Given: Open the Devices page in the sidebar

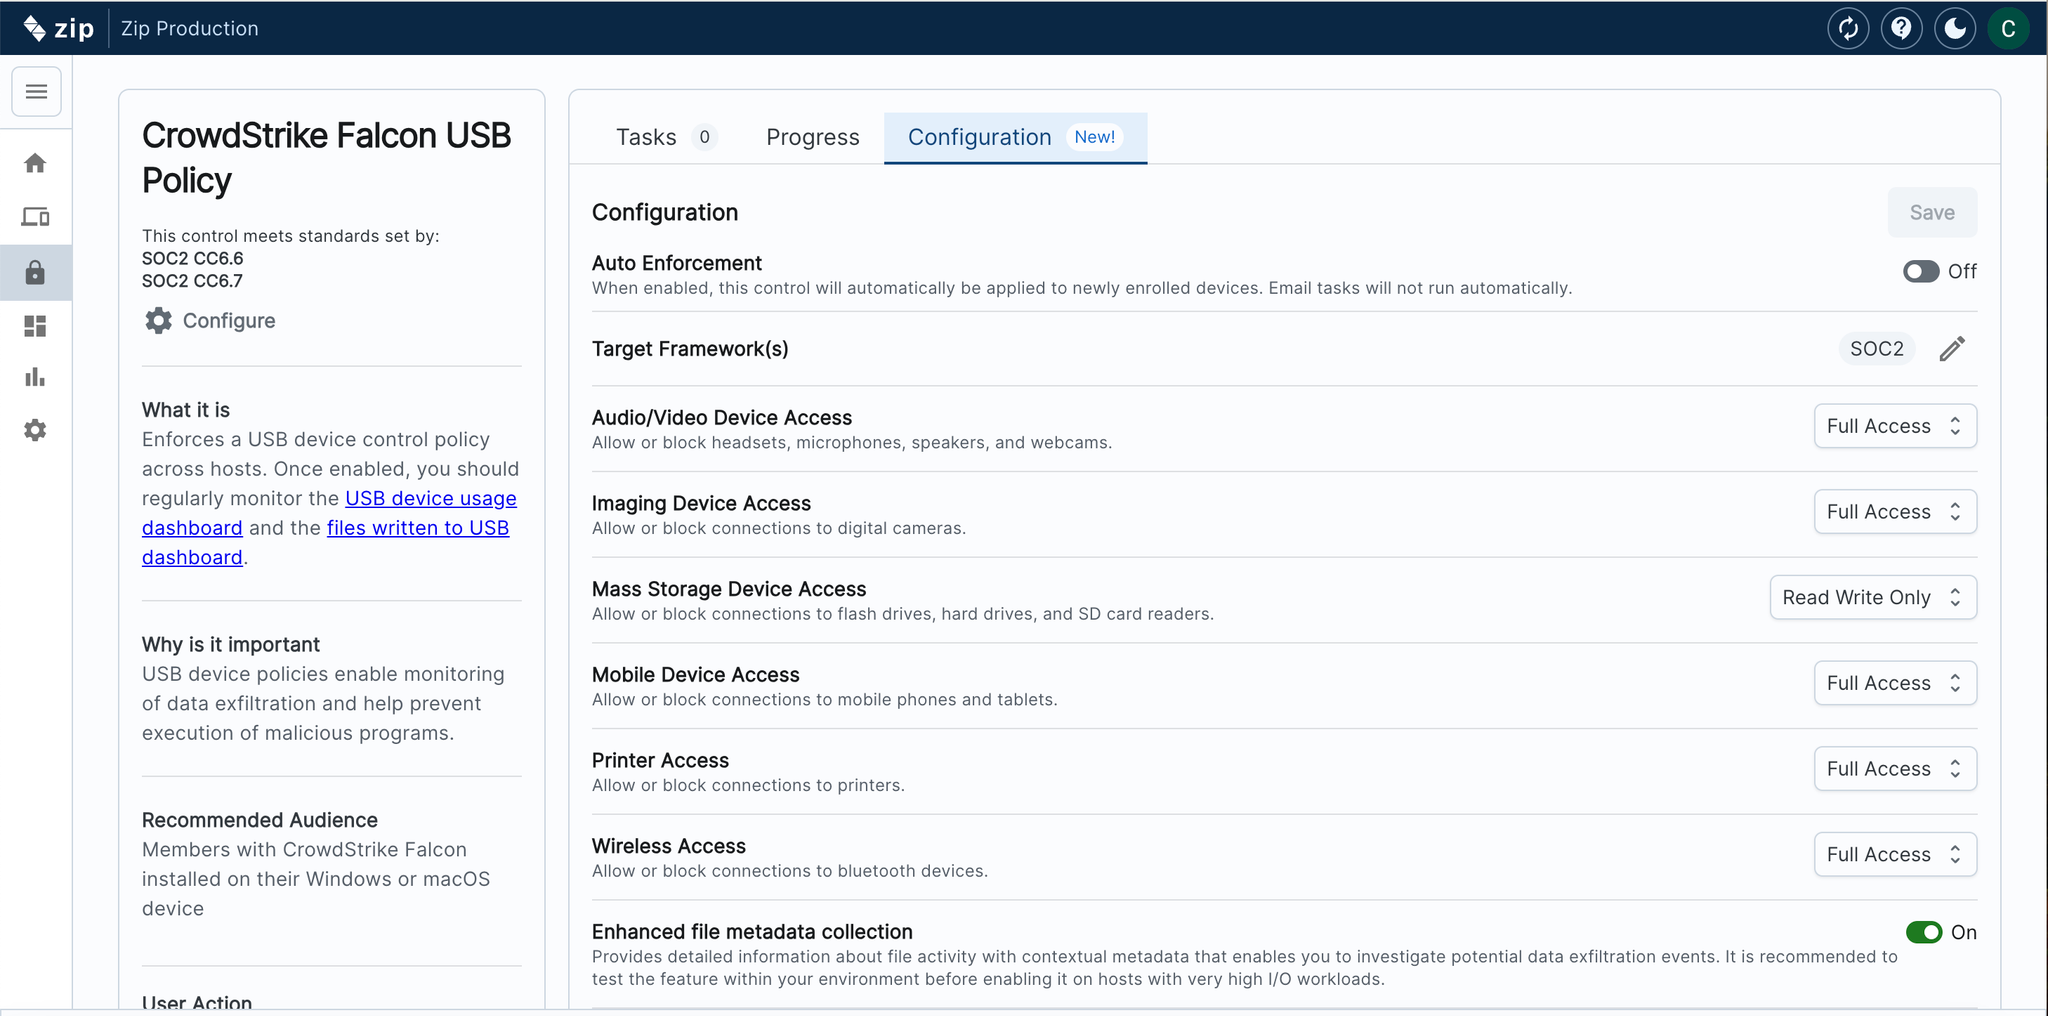Looking at the screenshot, I should [x=36, y=217].
